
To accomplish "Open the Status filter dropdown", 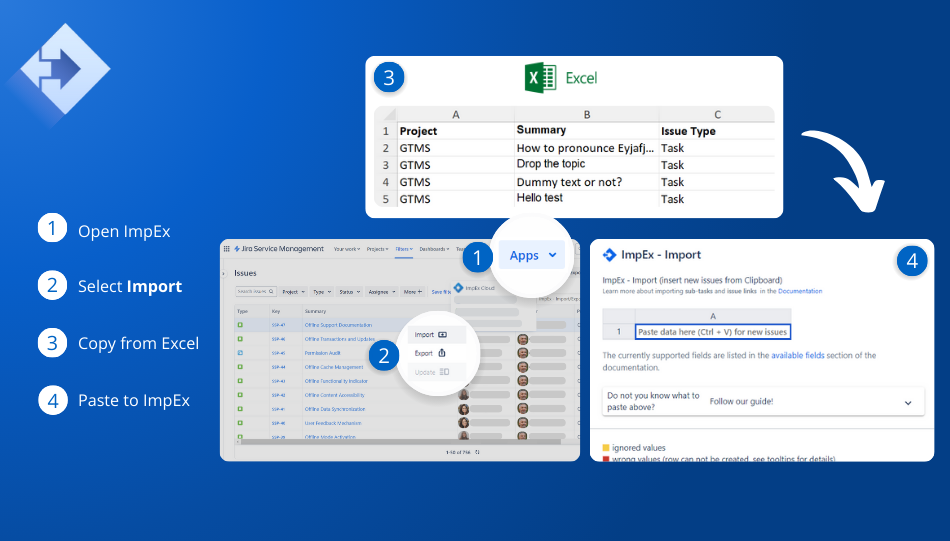I will 349,291.
